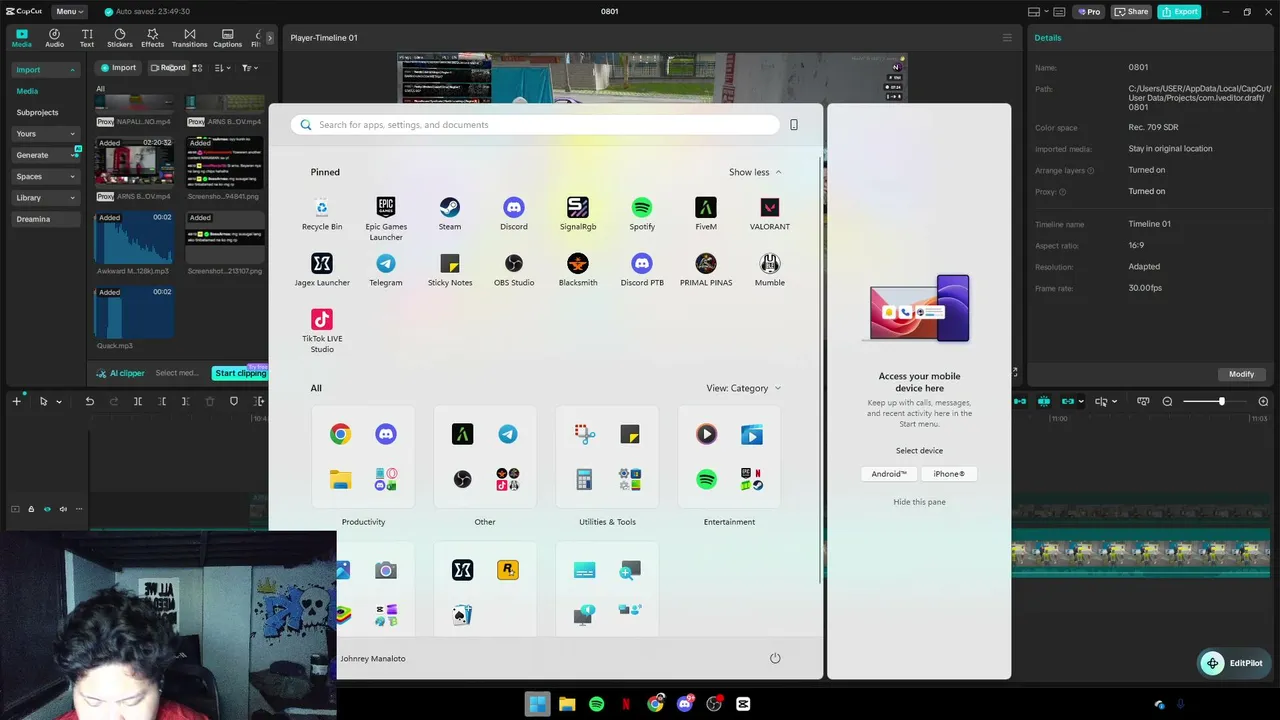
Task: Open the Text tab in CapCut
Action: pyautogui.click(x=87, y=38)
